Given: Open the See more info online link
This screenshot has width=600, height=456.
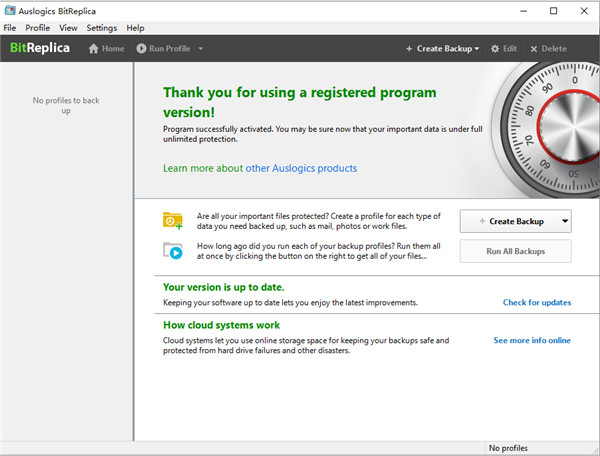Looking at the screenshot, I should point(532,340).
